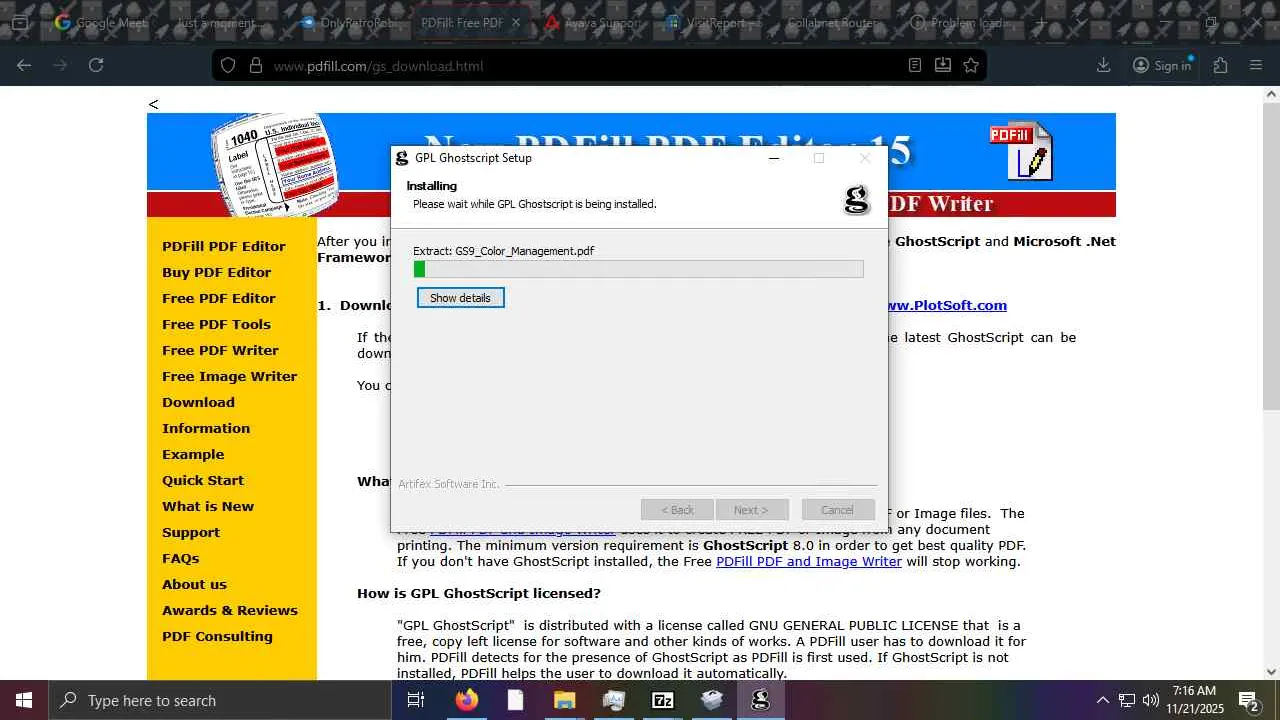This screenshot has width=1280, height=720.
Task: Click Sign in to Firefox account
Action: click(1162, 65)
